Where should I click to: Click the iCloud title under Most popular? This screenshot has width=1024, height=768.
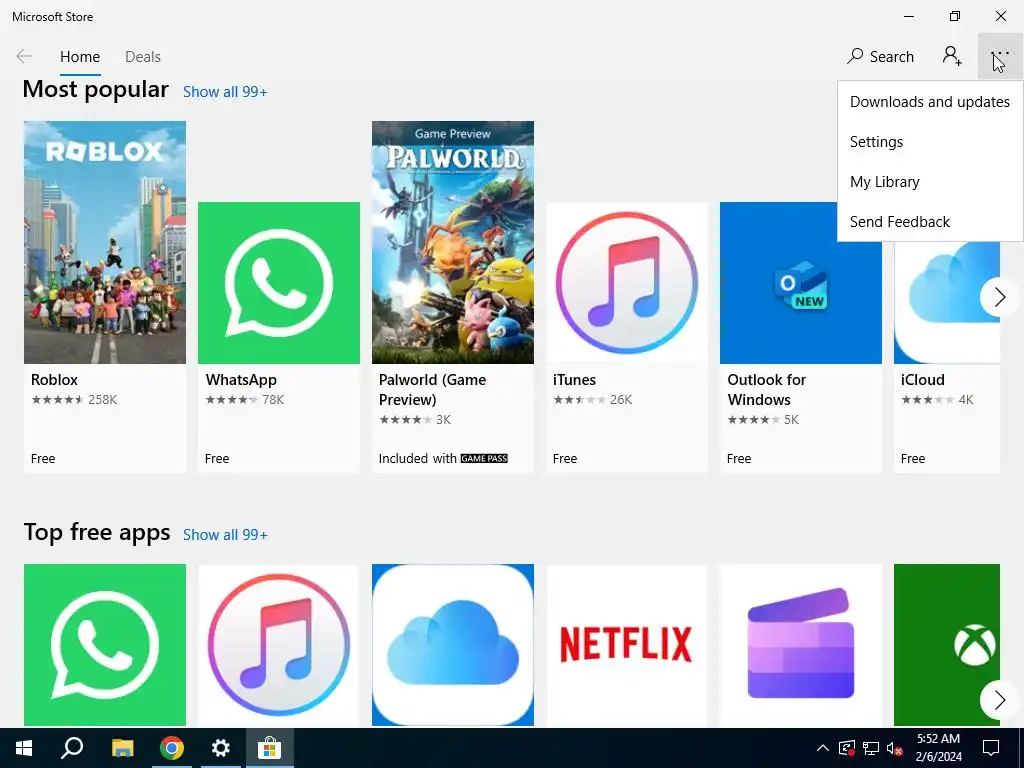922,379
